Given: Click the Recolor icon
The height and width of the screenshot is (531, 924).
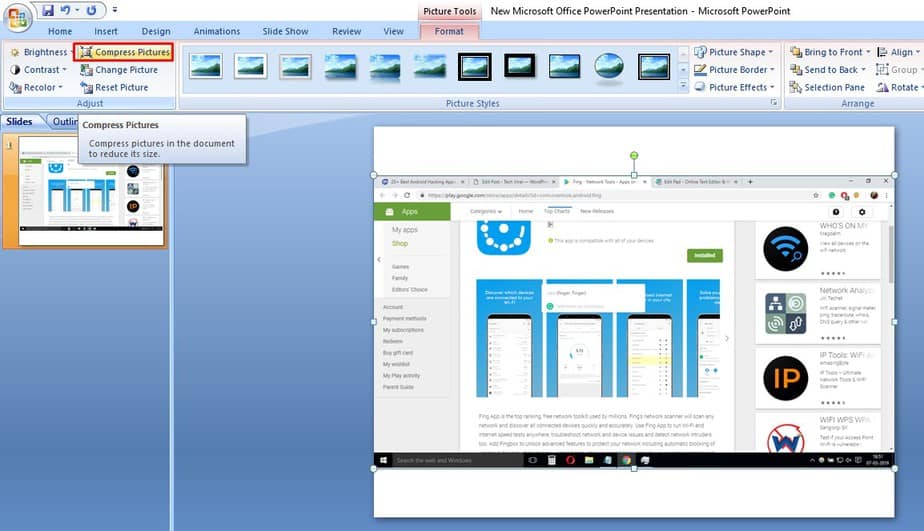Looking at the screenshot, I should point(15,87).
